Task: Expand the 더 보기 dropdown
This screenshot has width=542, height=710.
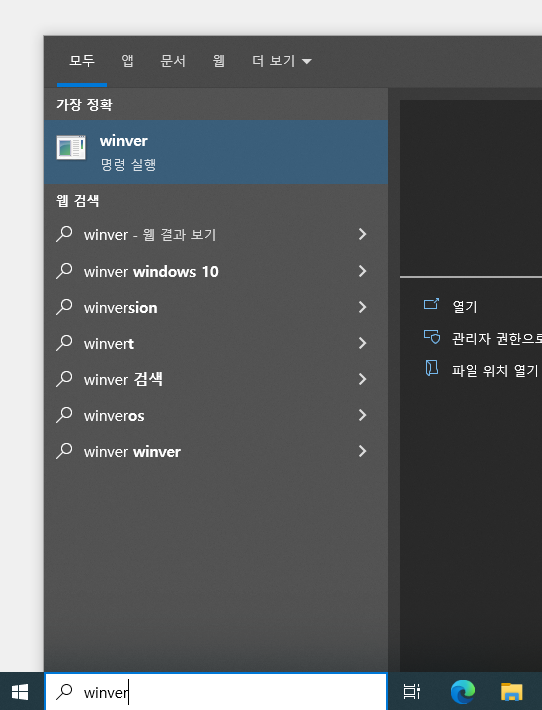Action: [x=282, y=60]
